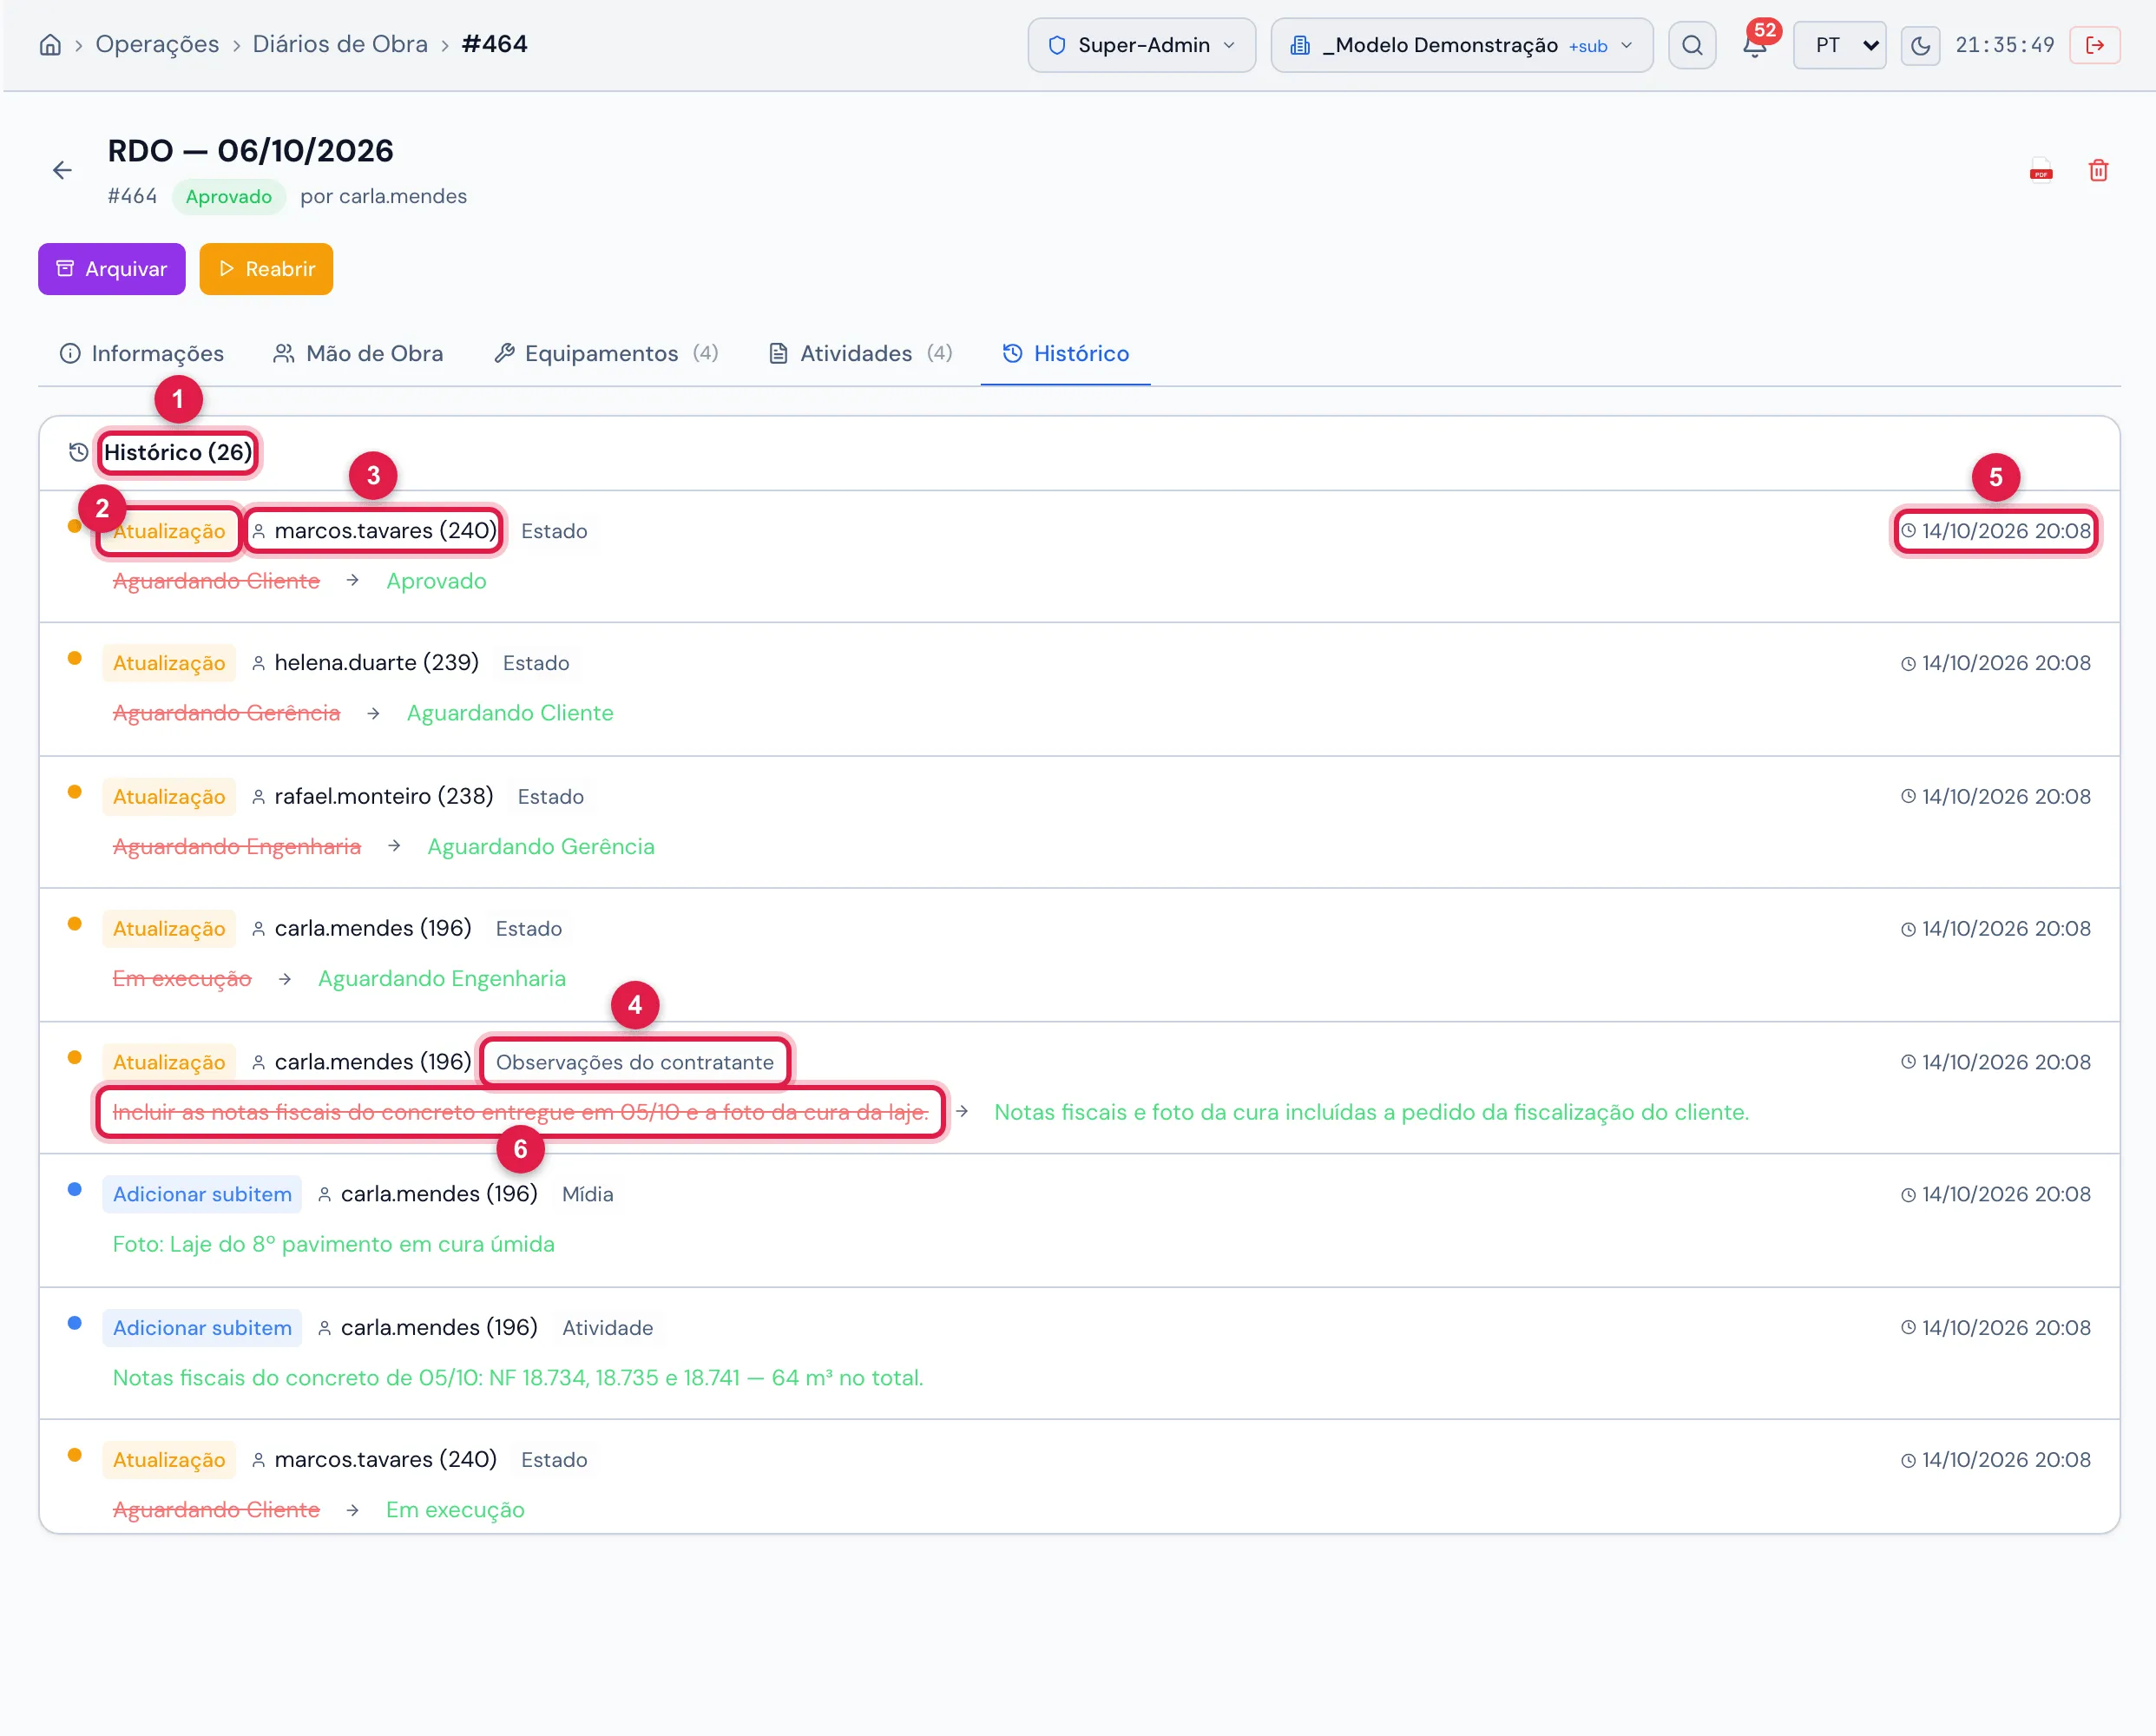
Task: Export the RDO as PDF
Action: click(2041, 170)
